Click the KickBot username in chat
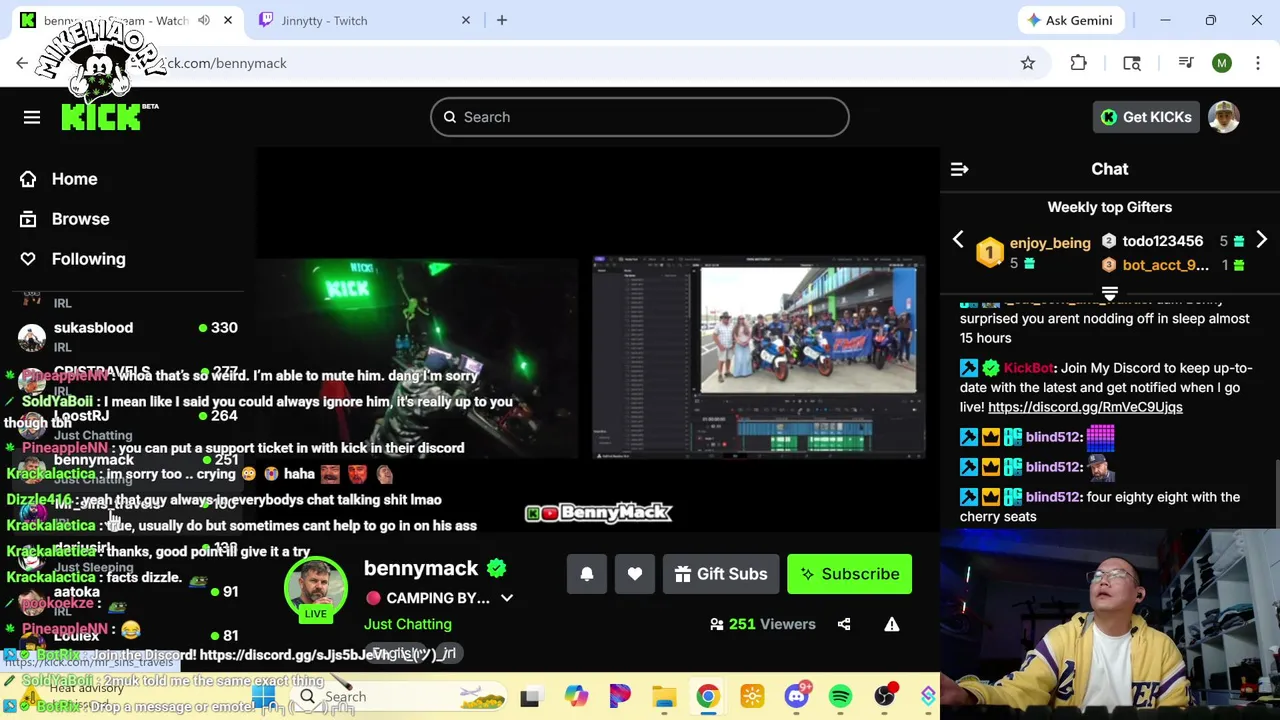This screenshot has height=720, width=1280. [1029, 368]
